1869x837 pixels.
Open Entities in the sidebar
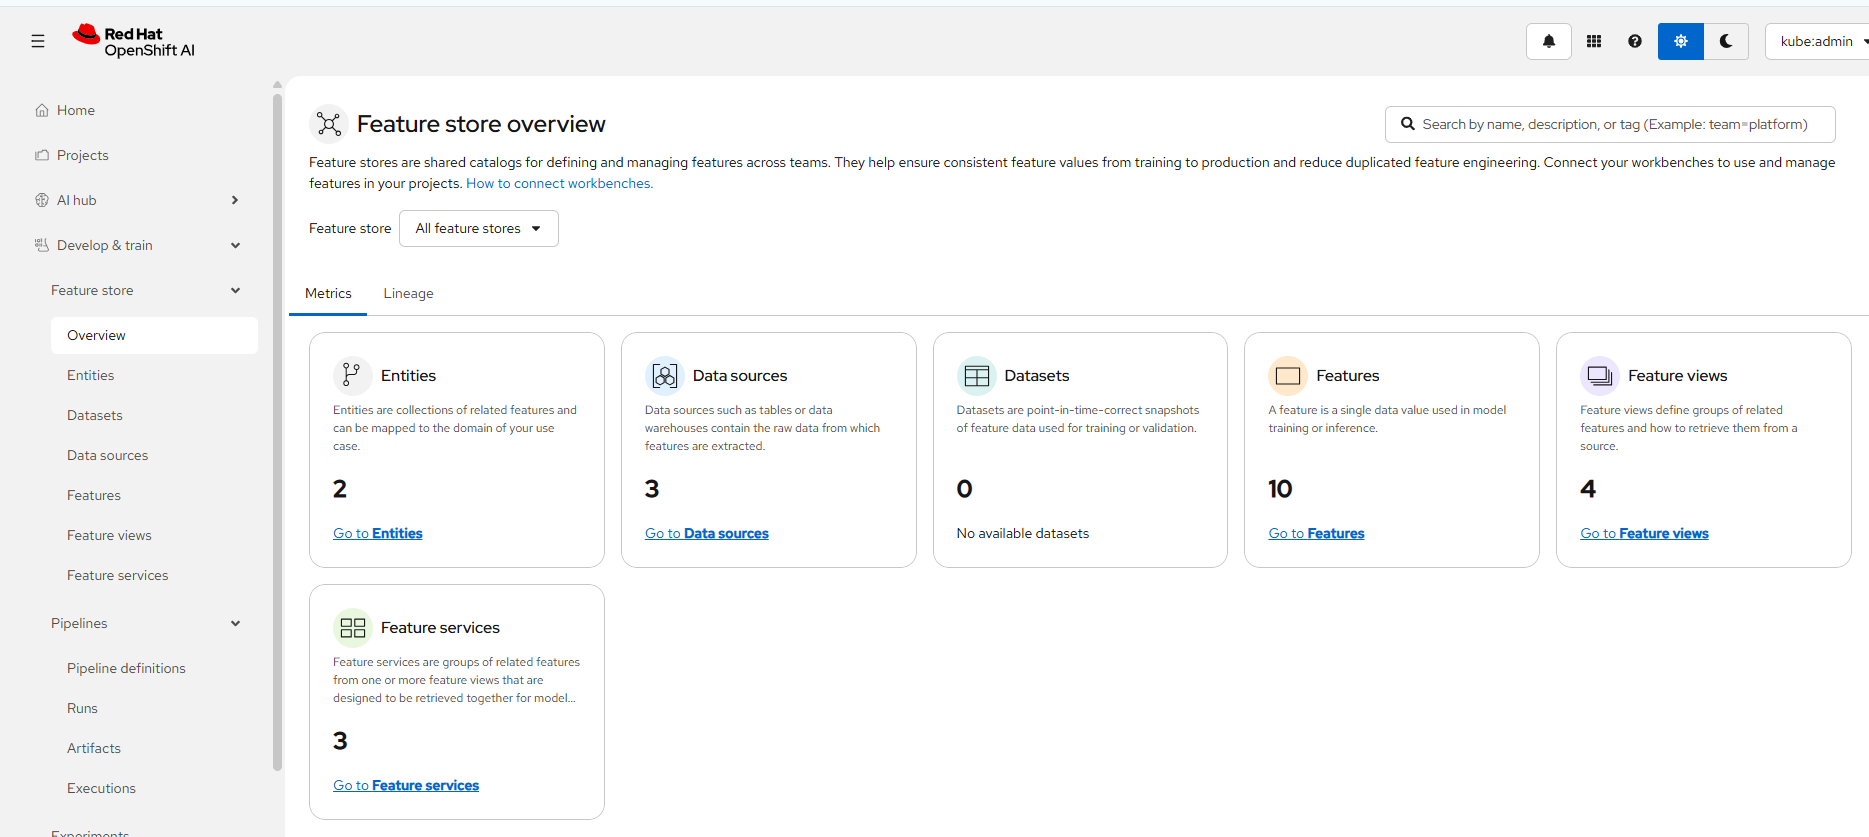(x=154, y=375)
